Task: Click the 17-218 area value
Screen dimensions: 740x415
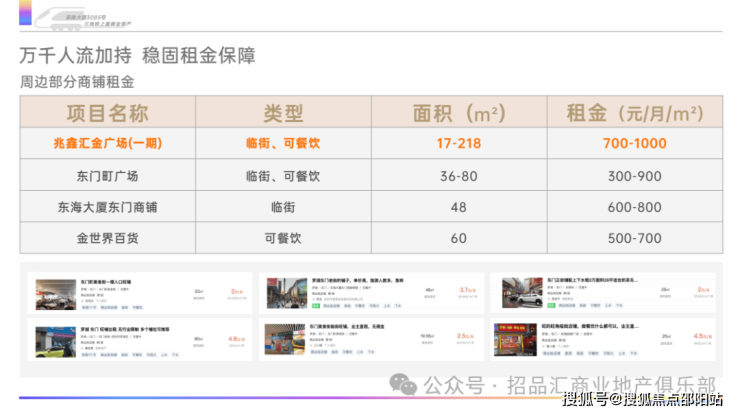Action: click(458, 144)
